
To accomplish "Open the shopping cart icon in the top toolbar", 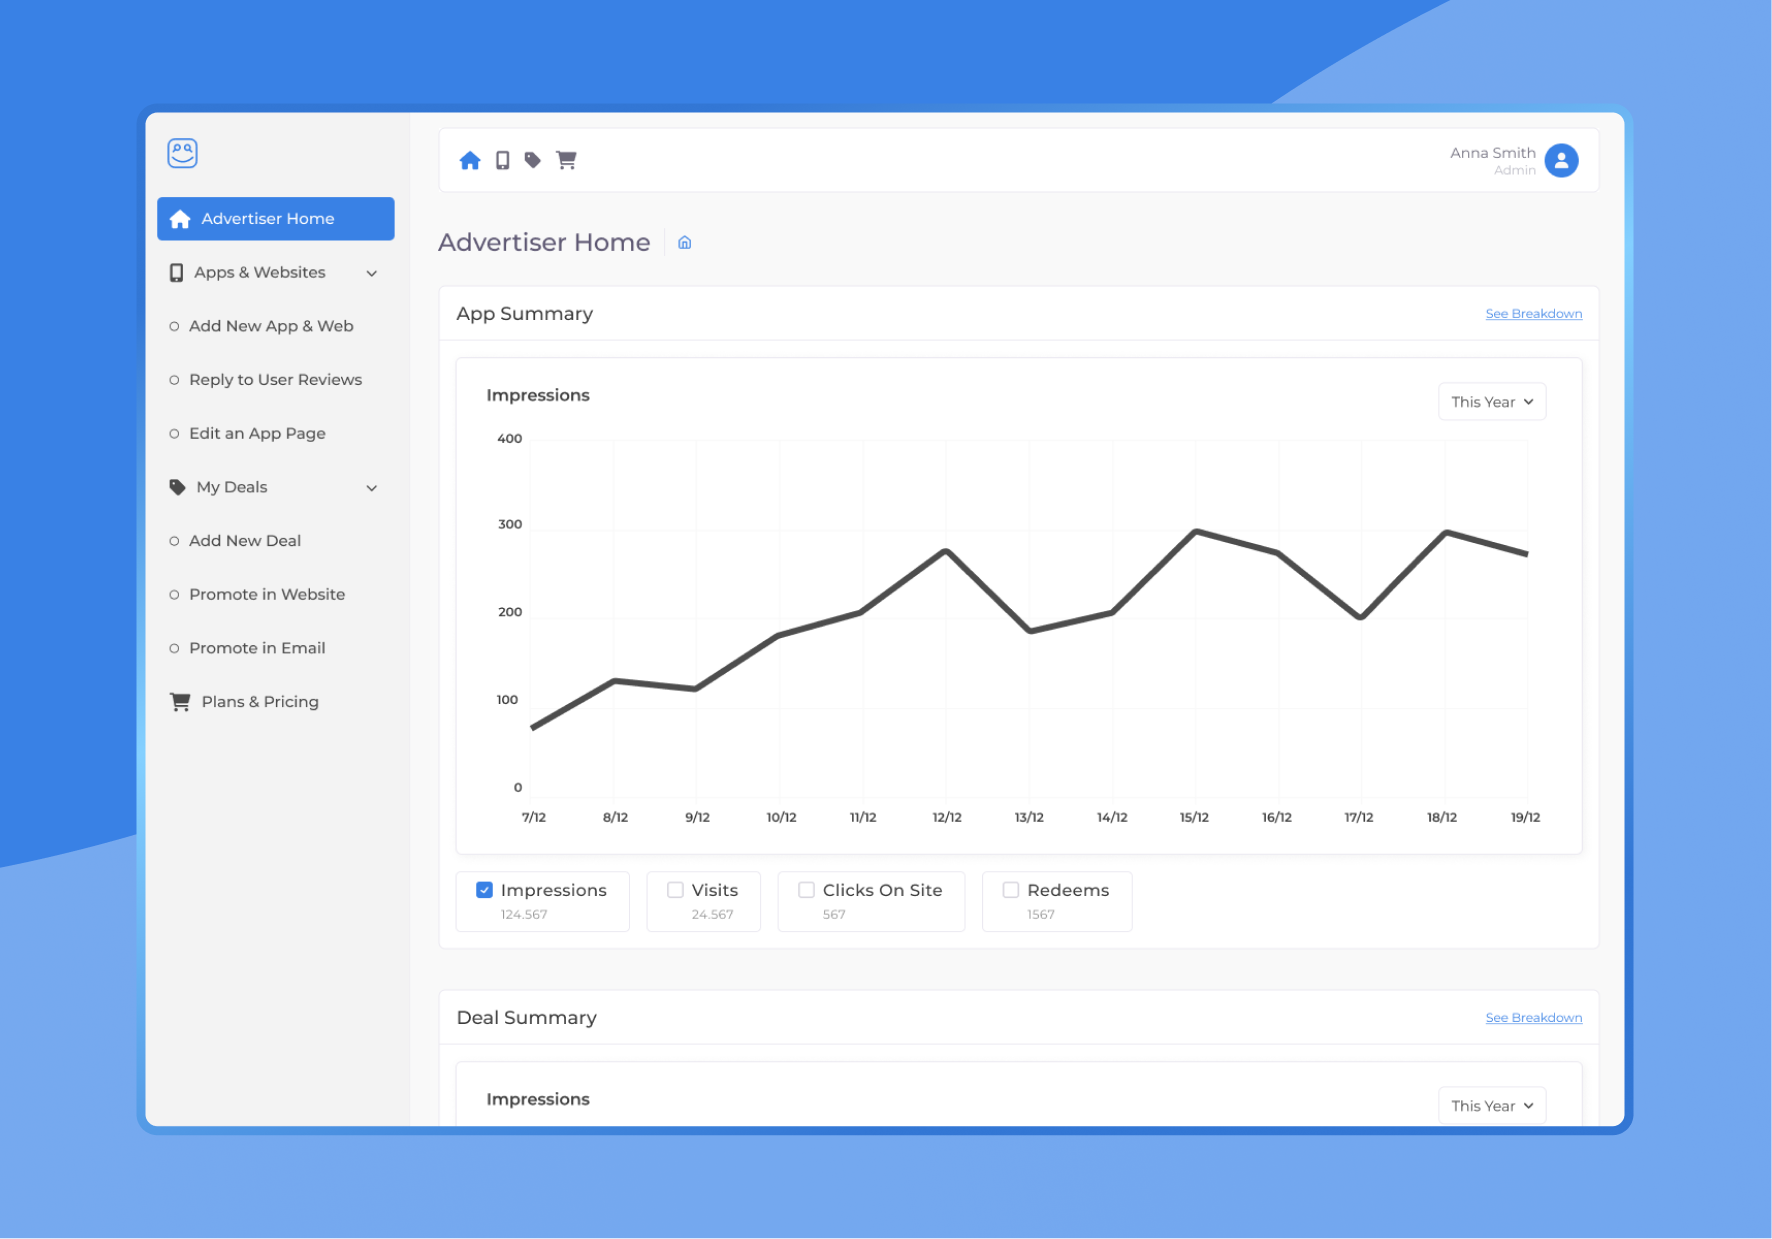I will coord(567,160).
